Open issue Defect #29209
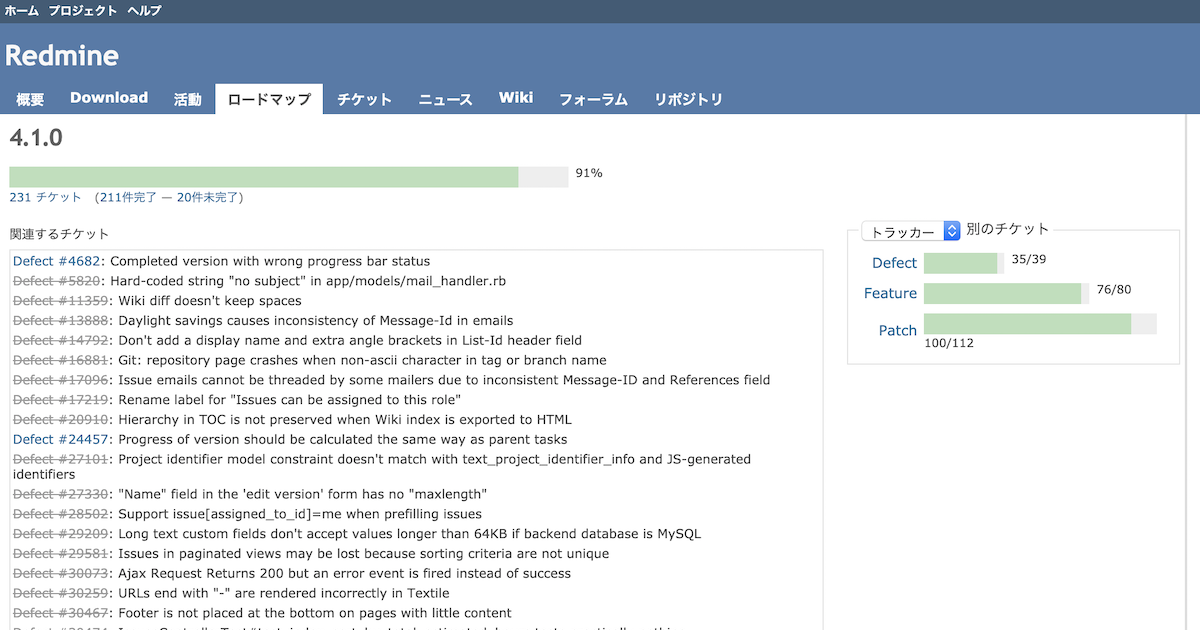Image resolution: width=1200 pixels, height=630 pixels. 62,534
